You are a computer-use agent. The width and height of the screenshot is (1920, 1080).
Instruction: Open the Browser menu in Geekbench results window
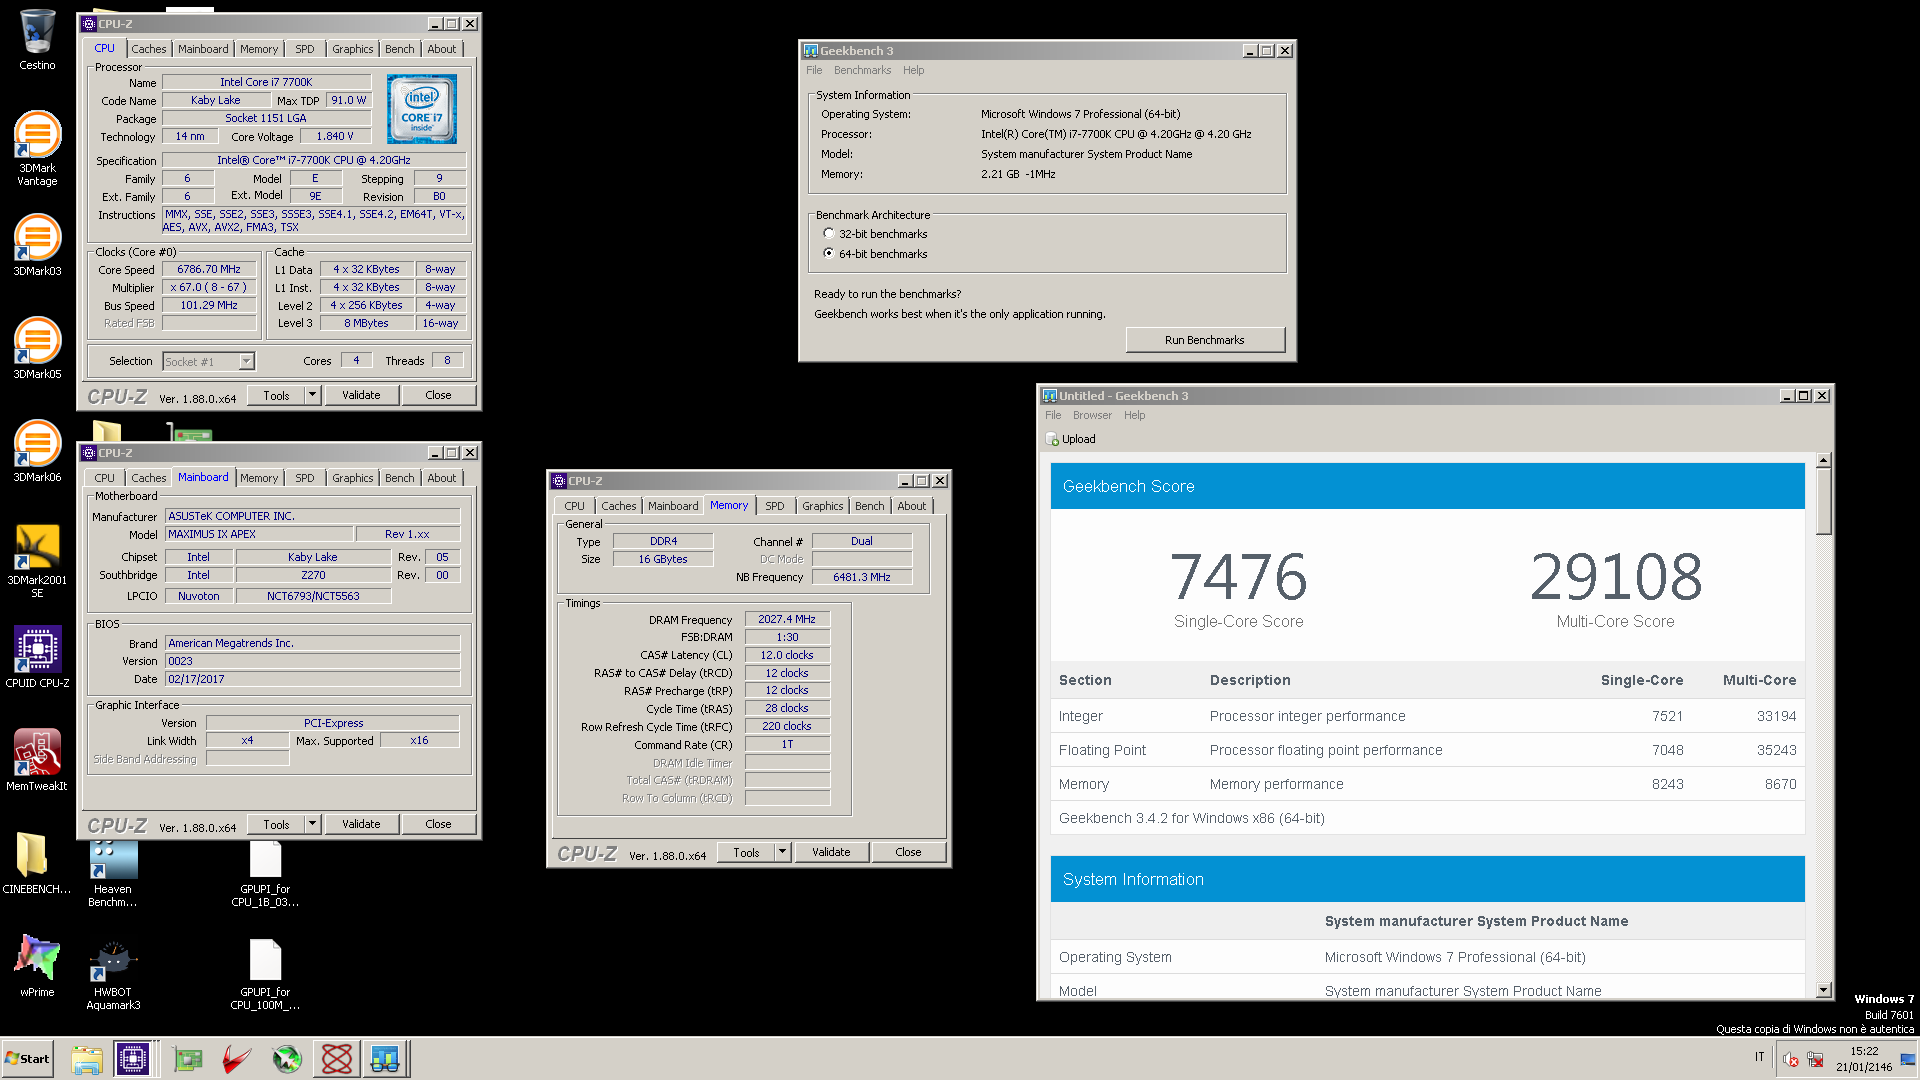1092,415
